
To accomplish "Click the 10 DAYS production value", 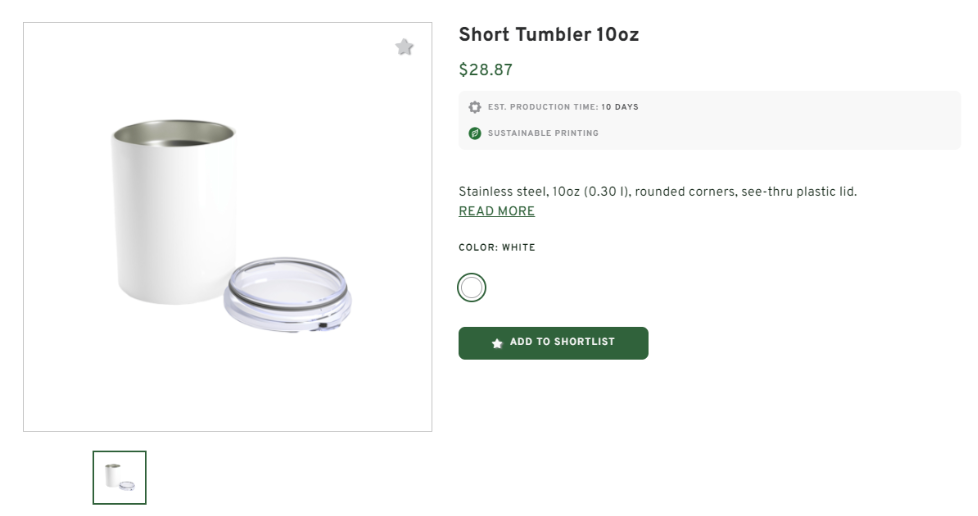I will [620, 107].
